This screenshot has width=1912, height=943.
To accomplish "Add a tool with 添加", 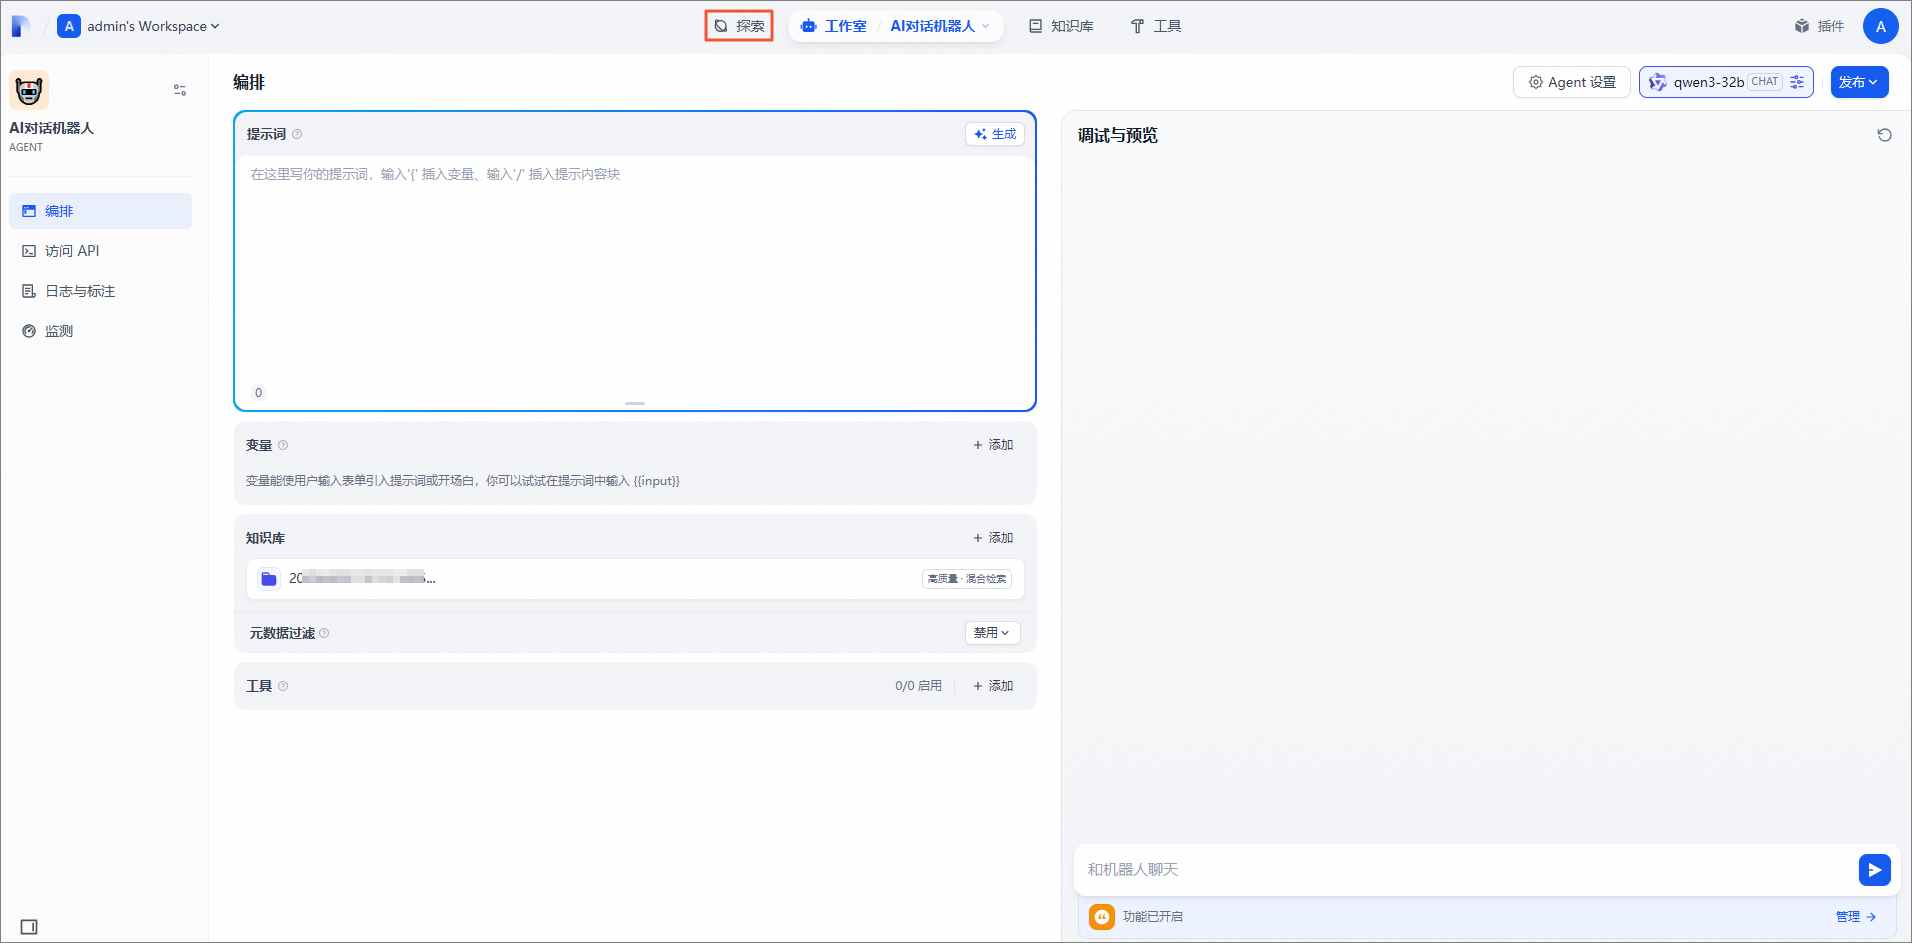I will tap(993, 686).
